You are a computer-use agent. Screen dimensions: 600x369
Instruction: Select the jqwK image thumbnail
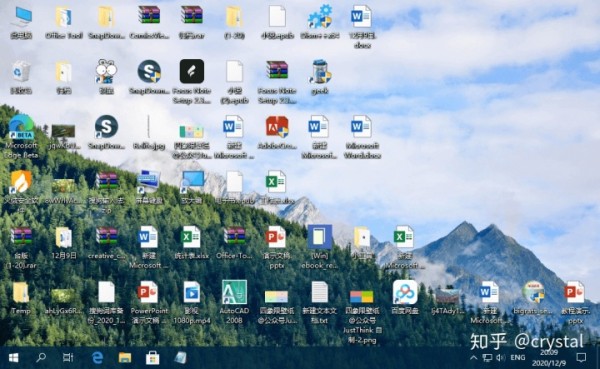click(x=63, y=131)
